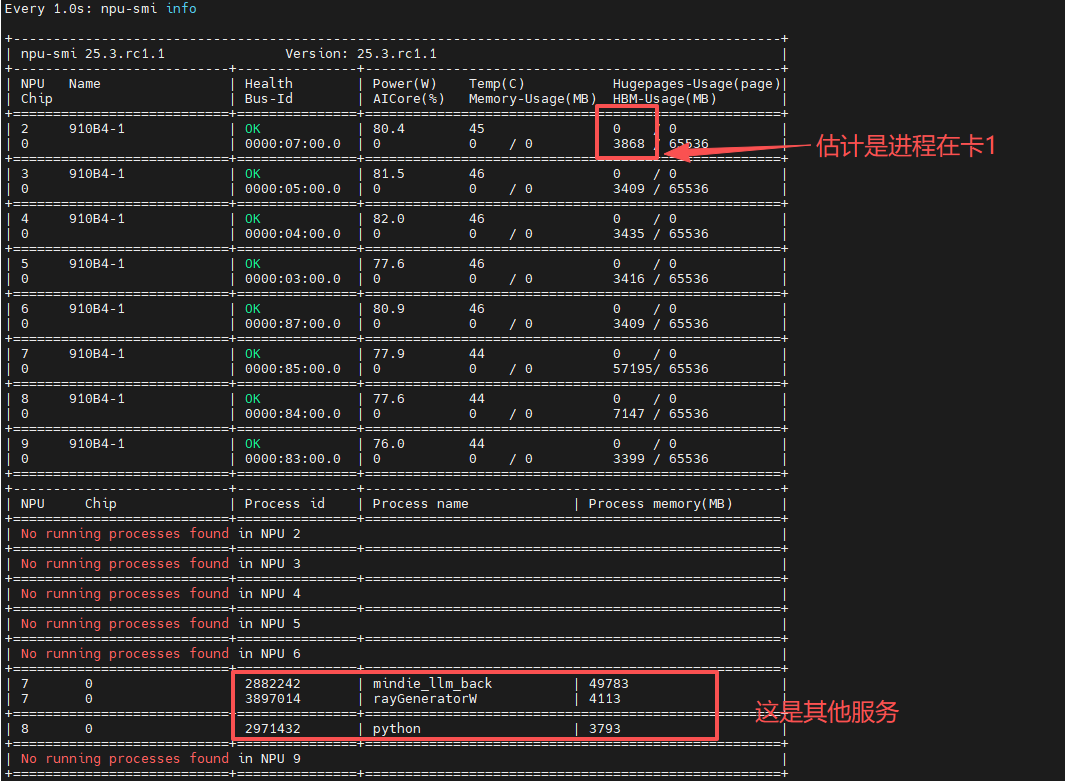1065x781 pixels.
Task: Click the "Process name" column header
Action: tap(420, 503)
